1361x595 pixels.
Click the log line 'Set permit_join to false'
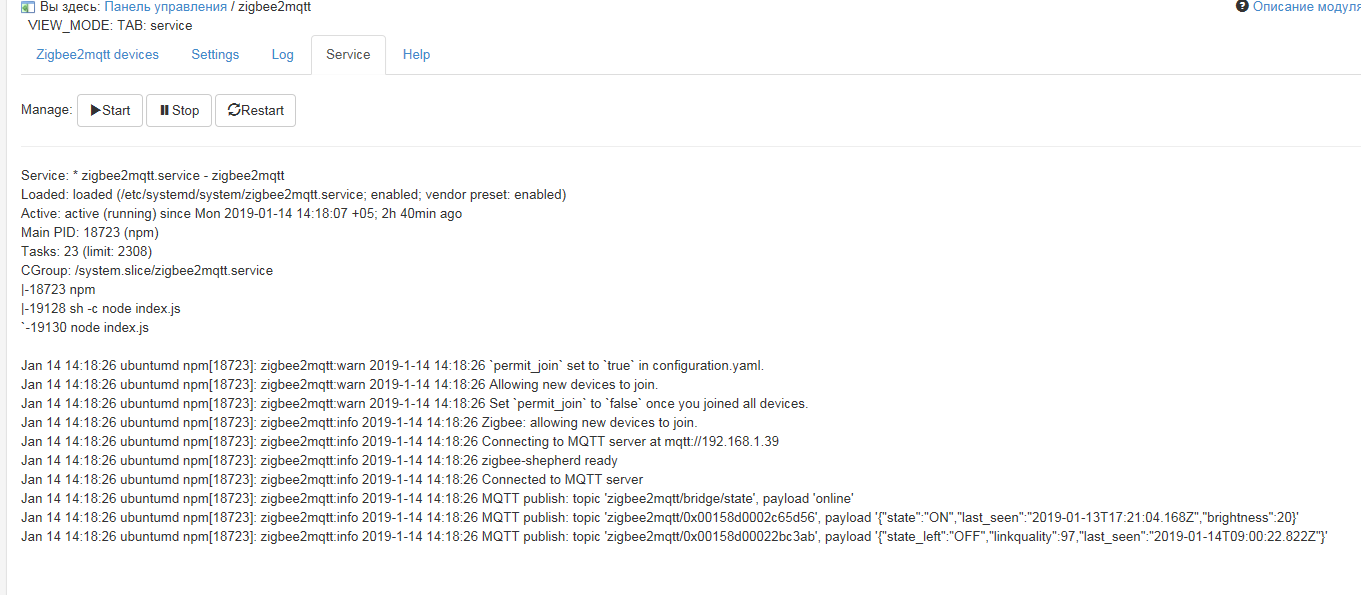point(414,403)
